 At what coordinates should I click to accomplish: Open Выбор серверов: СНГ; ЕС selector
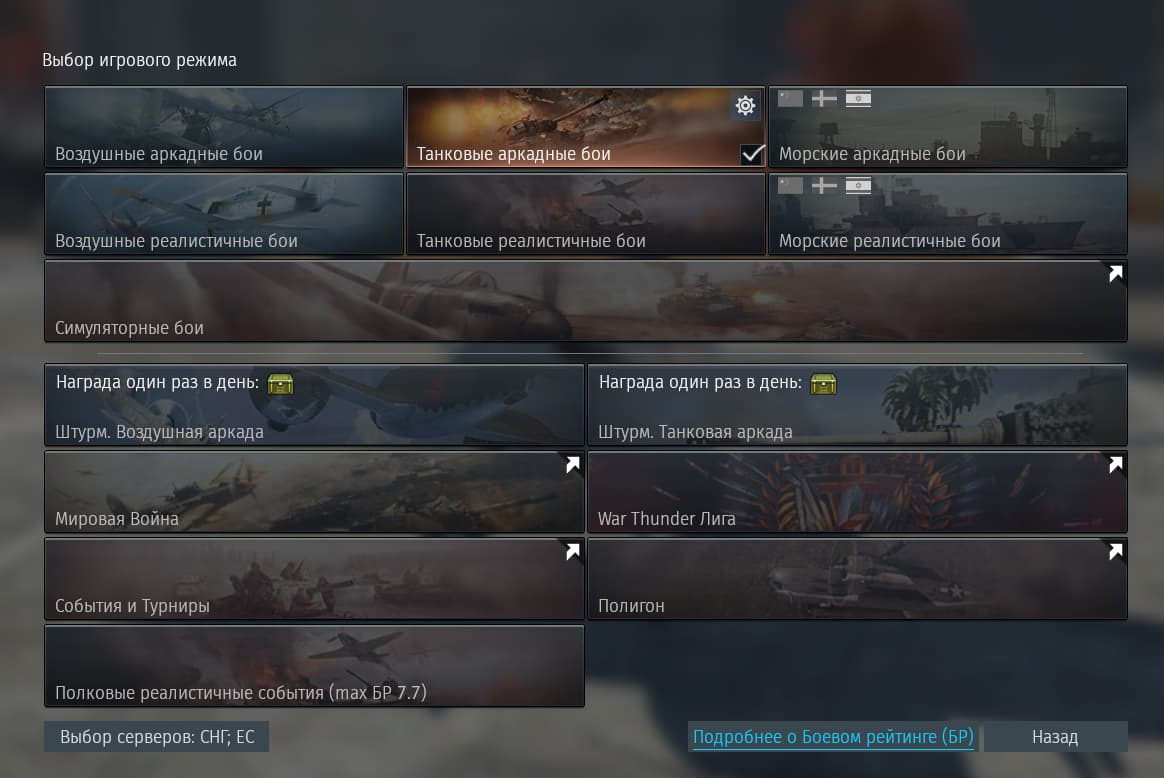tap(157, 736)
